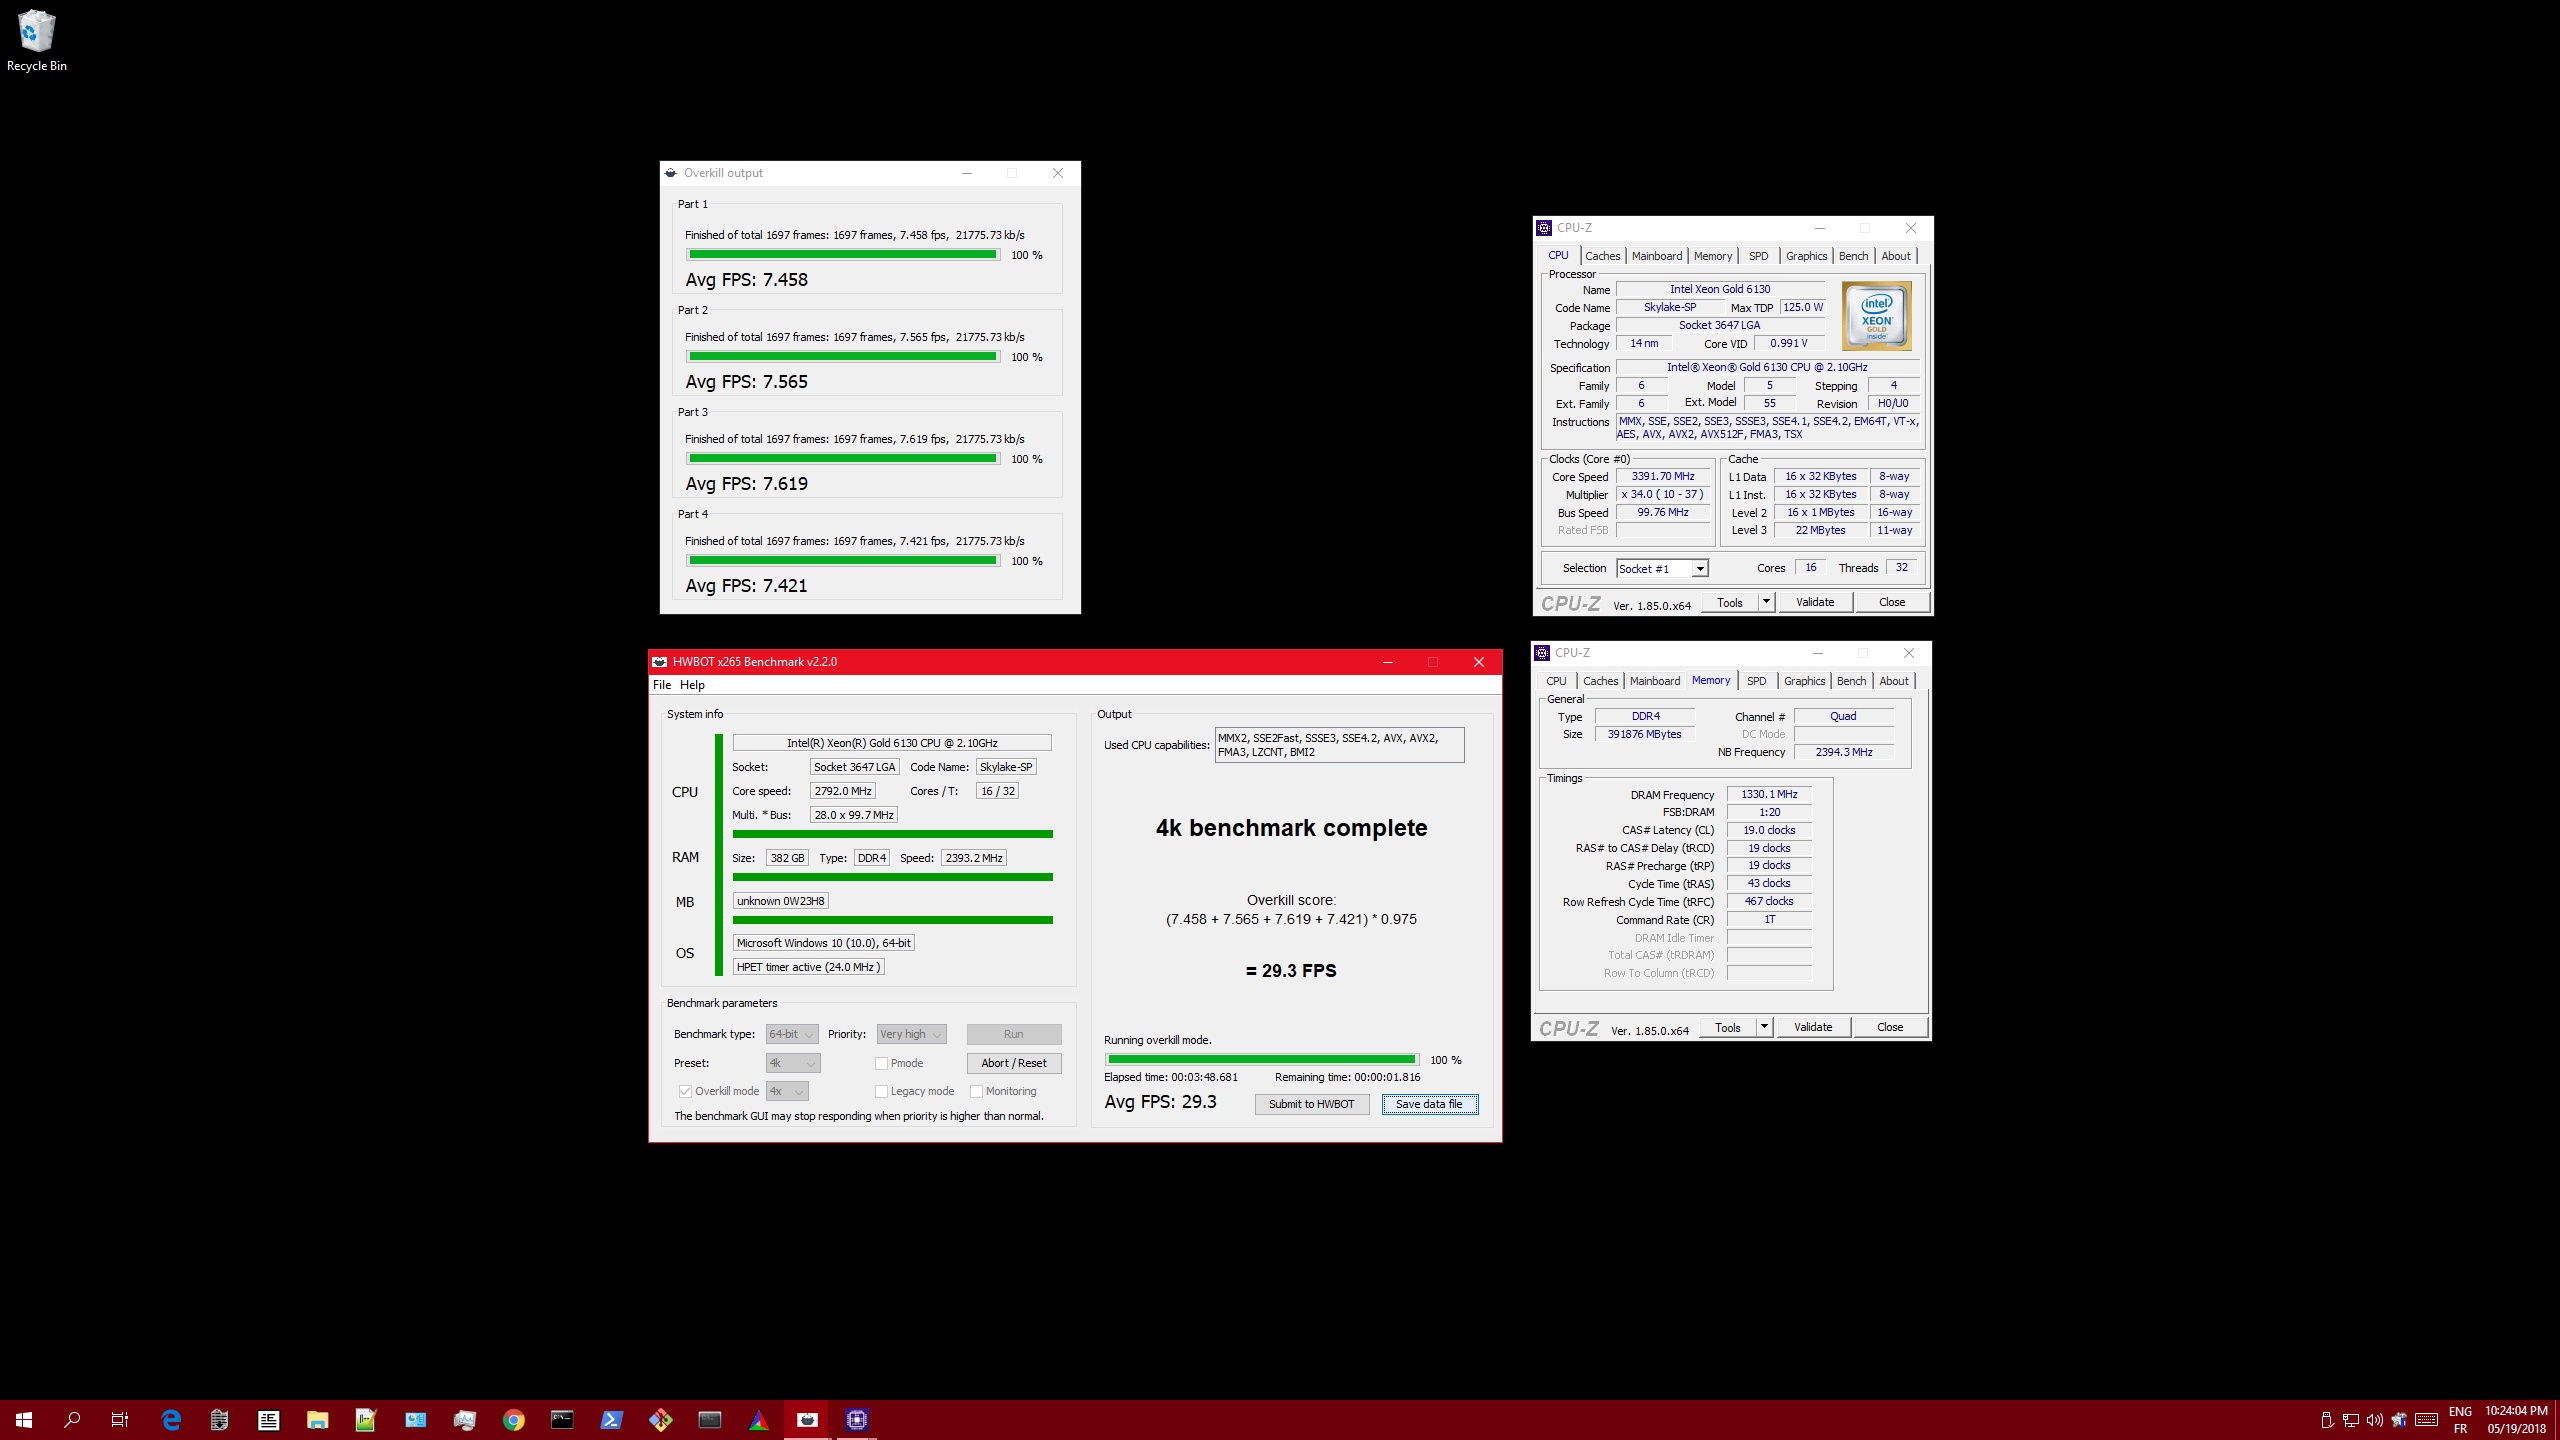Open network status in system tray
The width and height of the screenshot is (2560, 1440).
pyautogui.click(x=2350, y=1420)
